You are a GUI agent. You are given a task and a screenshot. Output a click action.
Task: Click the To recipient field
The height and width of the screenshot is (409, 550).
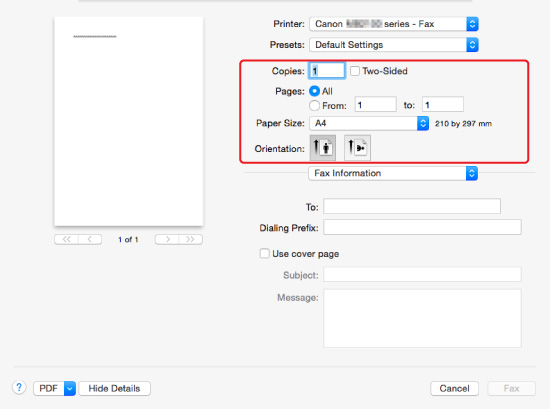pyautogui.click(x=412, y=206)
